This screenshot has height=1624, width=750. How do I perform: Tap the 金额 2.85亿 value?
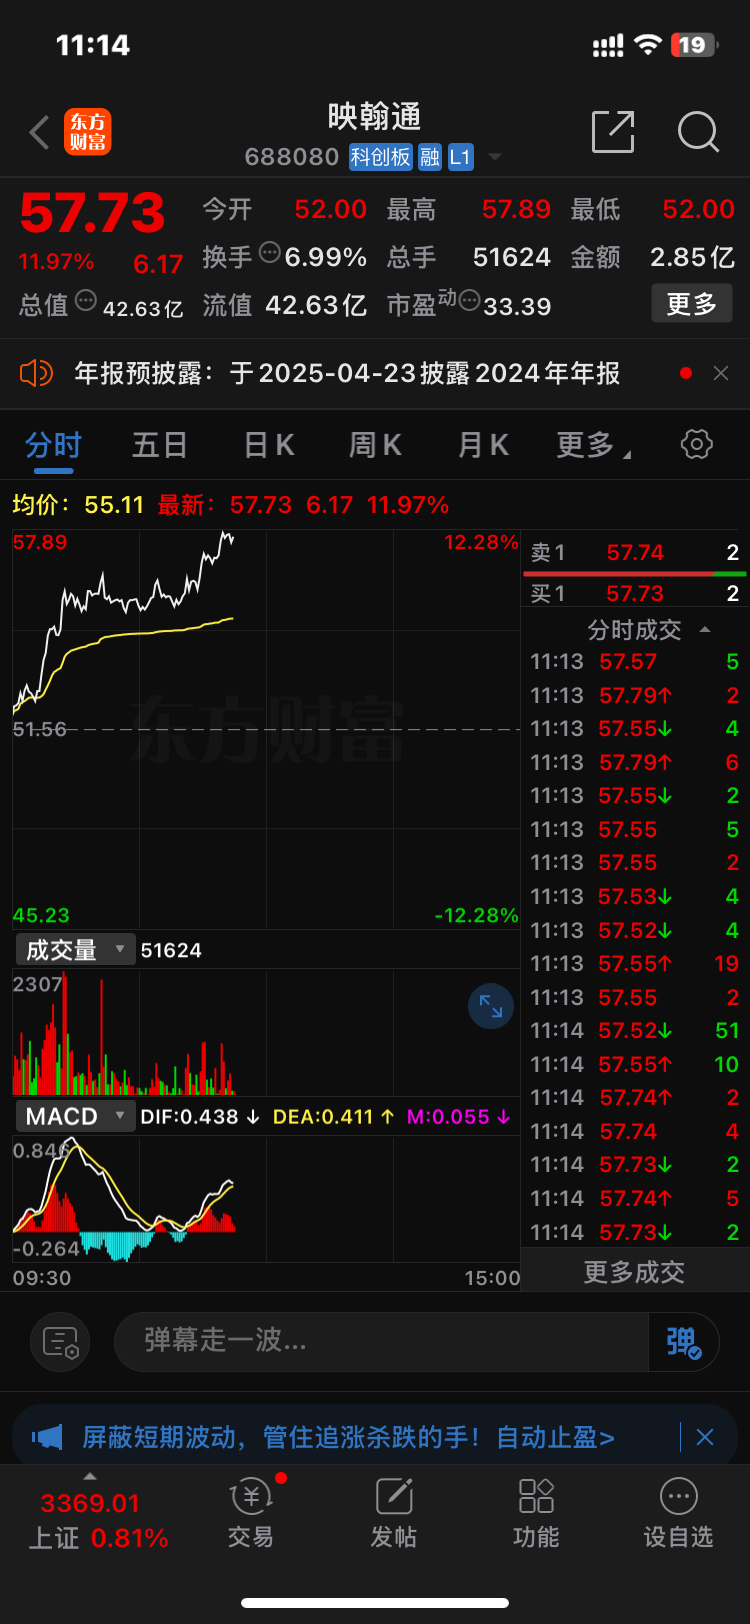[692, 257]
